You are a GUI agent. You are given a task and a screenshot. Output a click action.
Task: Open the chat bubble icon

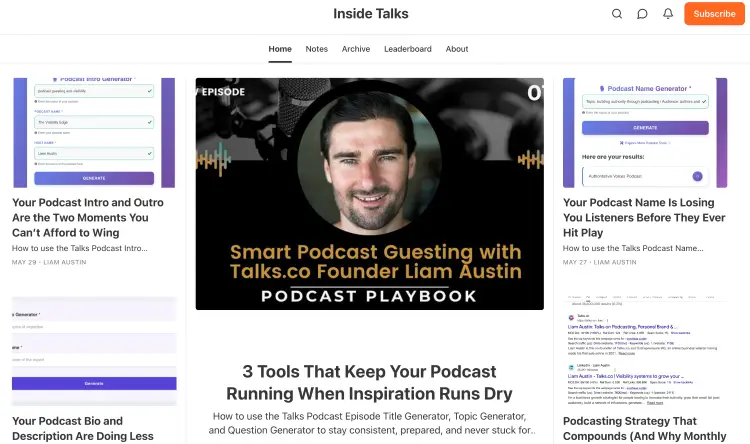pyautogui.click(x=642, y=14)
